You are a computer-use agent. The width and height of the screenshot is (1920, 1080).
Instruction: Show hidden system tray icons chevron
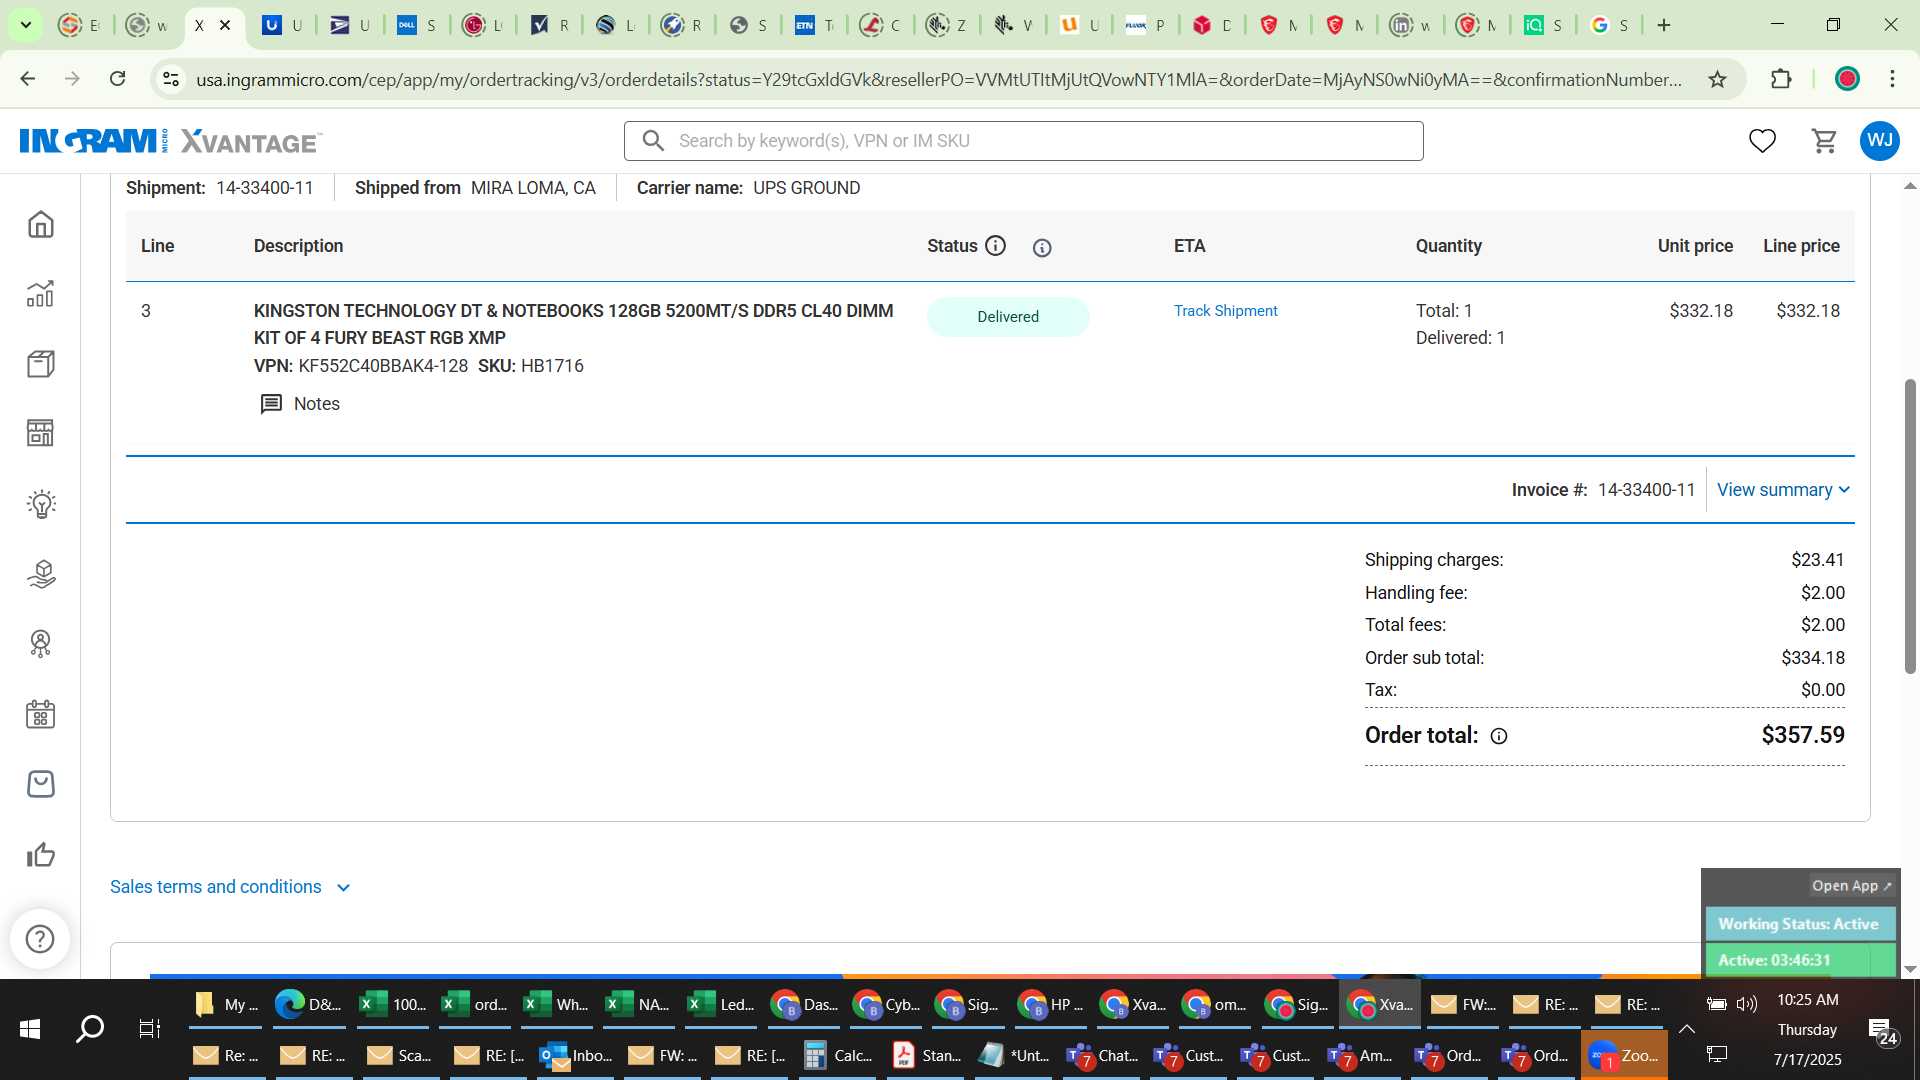1686,1029
